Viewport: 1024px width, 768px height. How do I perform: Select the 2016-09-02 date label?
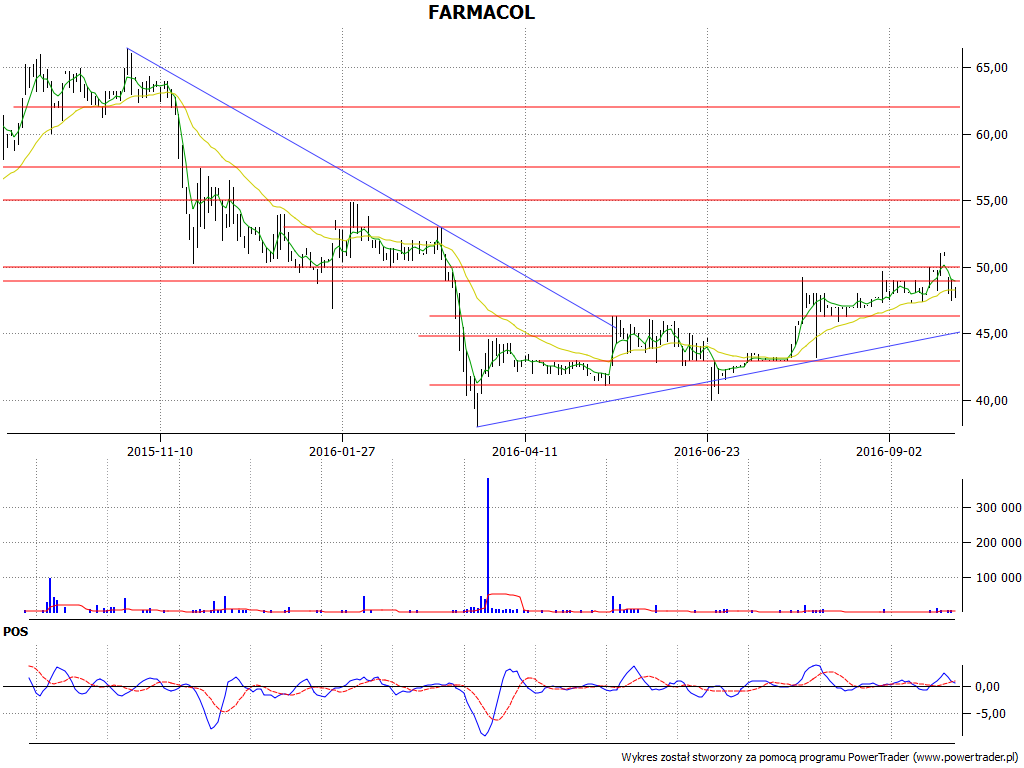(889, 451)
